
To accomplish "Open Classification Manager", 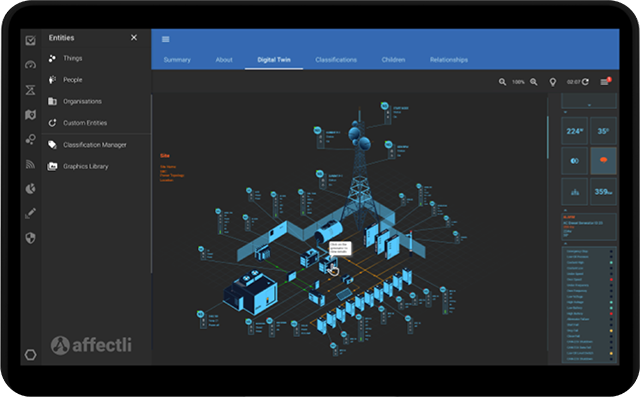I will 96,145.
